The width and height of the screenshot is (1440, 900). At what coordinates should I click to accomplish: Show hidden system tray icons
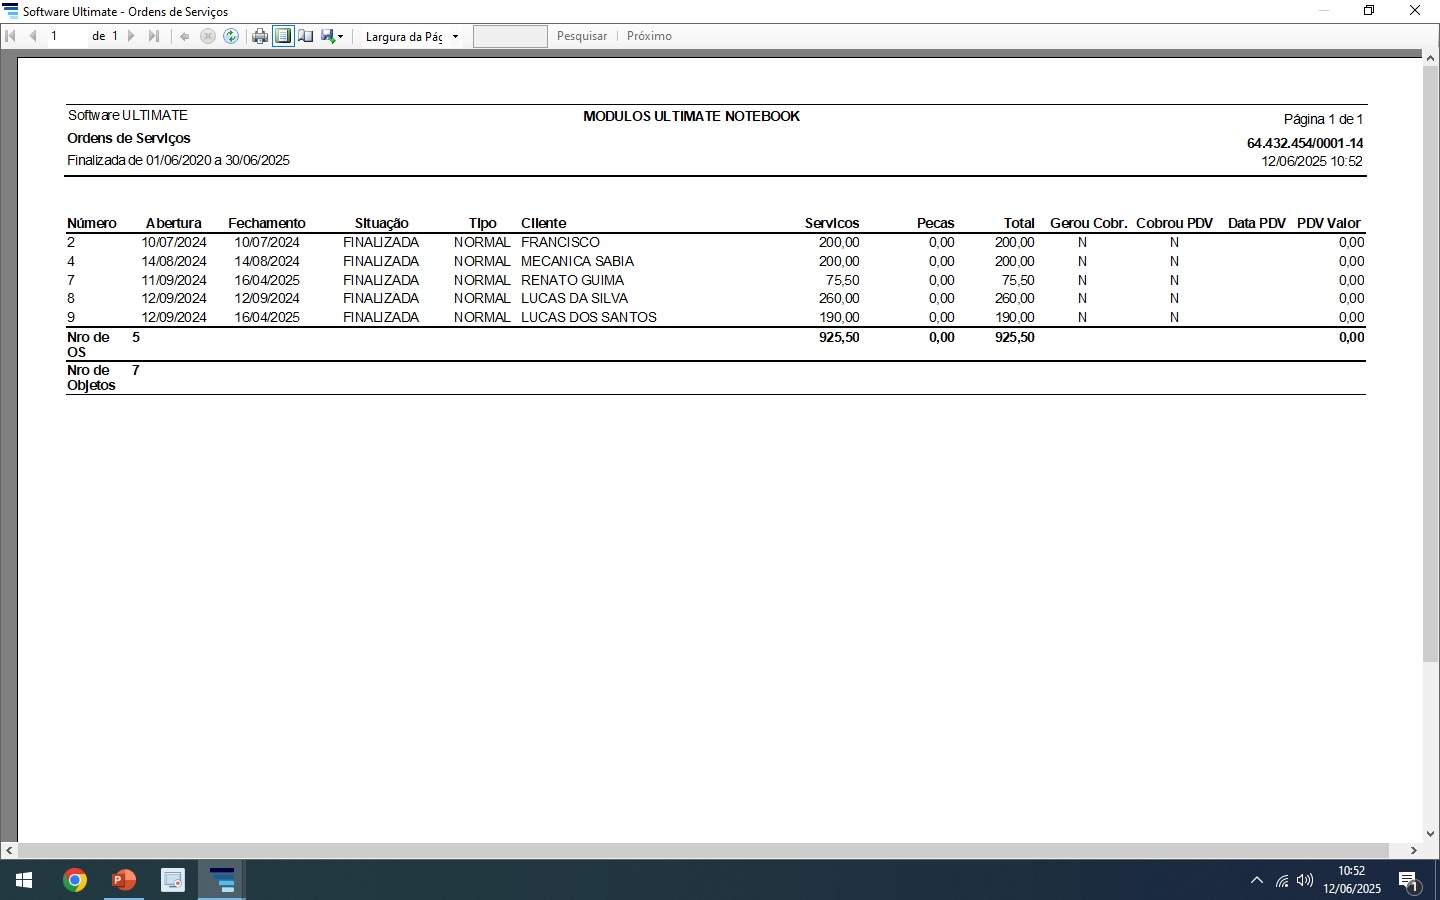pyautogui.click(x=1257, y=881)
